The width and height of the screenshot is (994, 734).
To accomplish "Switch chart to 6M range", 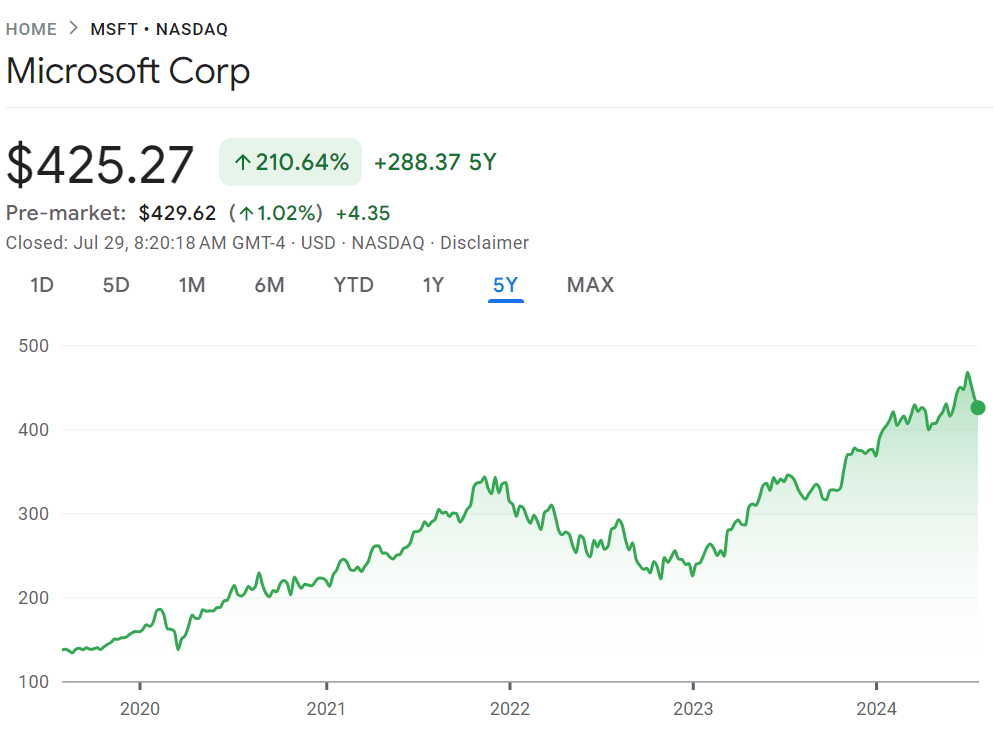I will coord(269,285).
